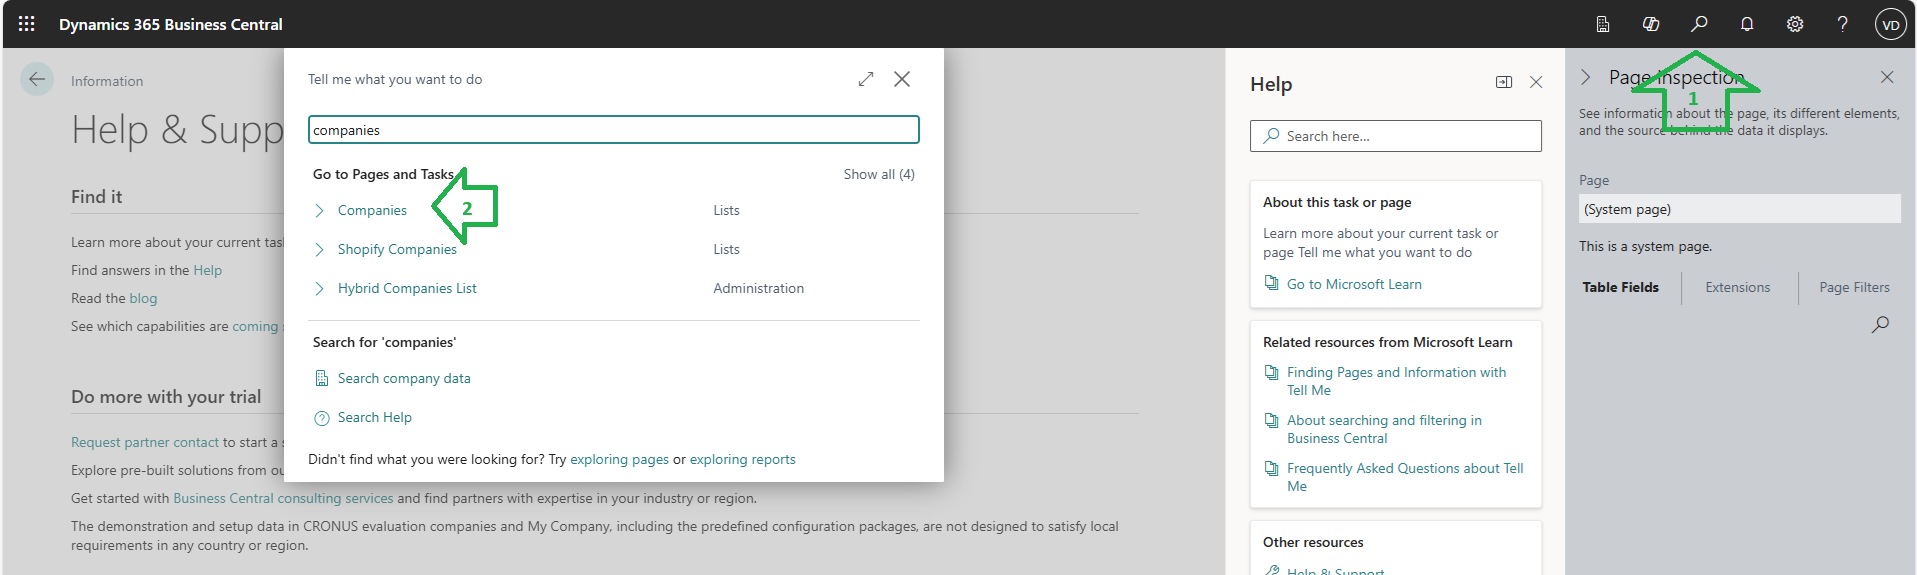Collapse the Page Inspection pane chevron
The width and height of the screenshot is (1917, 575).
tap(1586, 77)
